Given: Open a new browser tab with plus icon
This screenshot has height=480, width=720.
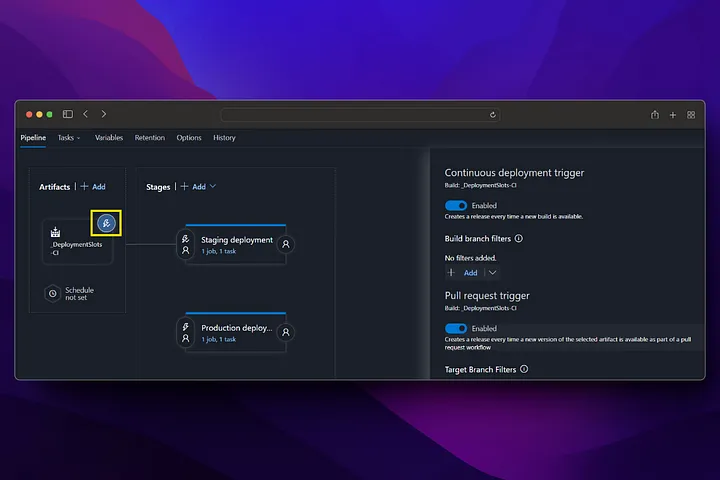Looking at the screenshot, I should click(673, 115).
